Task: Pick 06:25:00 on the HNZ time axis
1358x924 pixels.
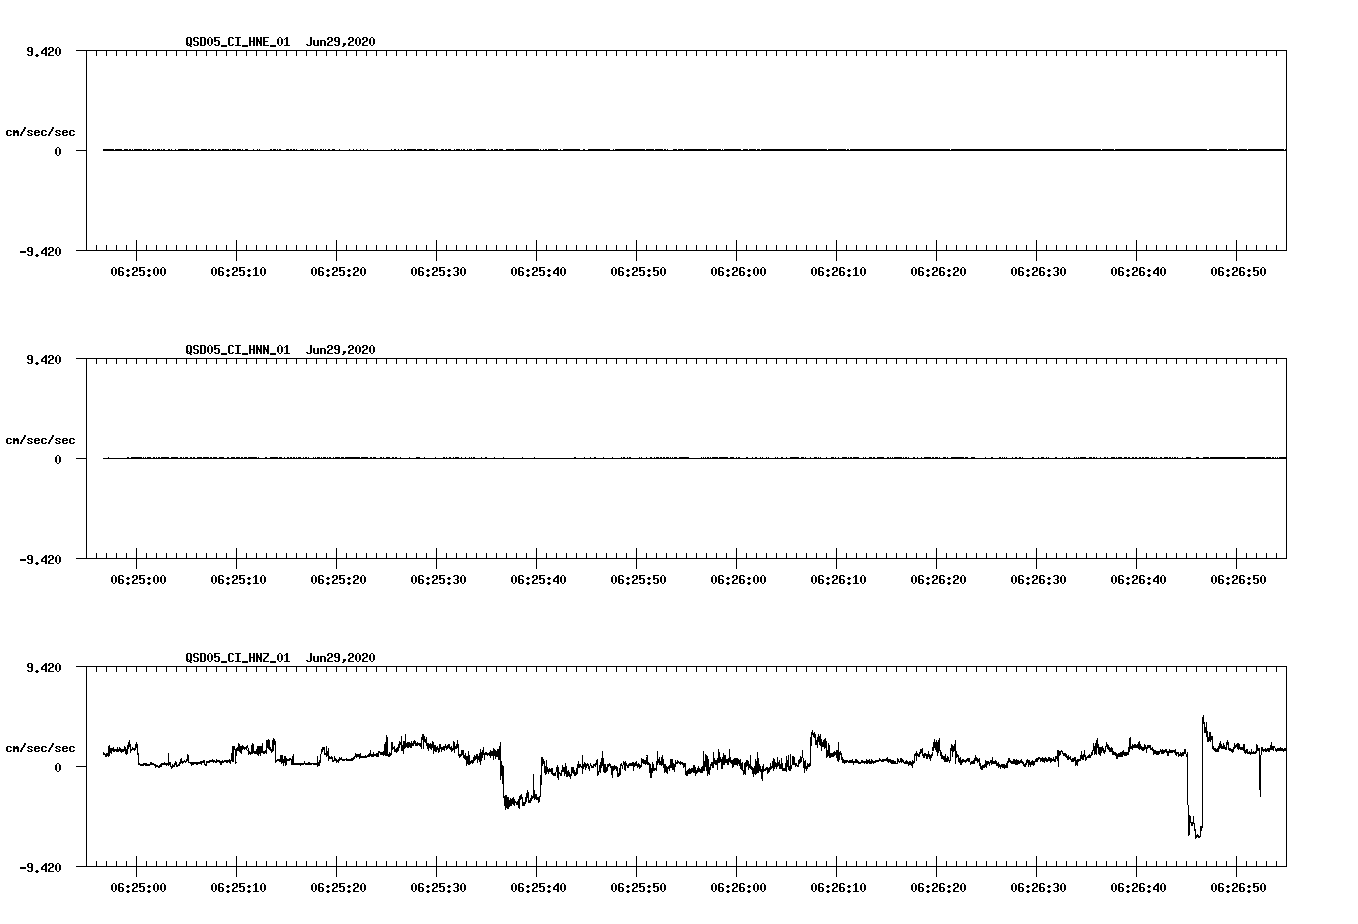Action: 138,887
